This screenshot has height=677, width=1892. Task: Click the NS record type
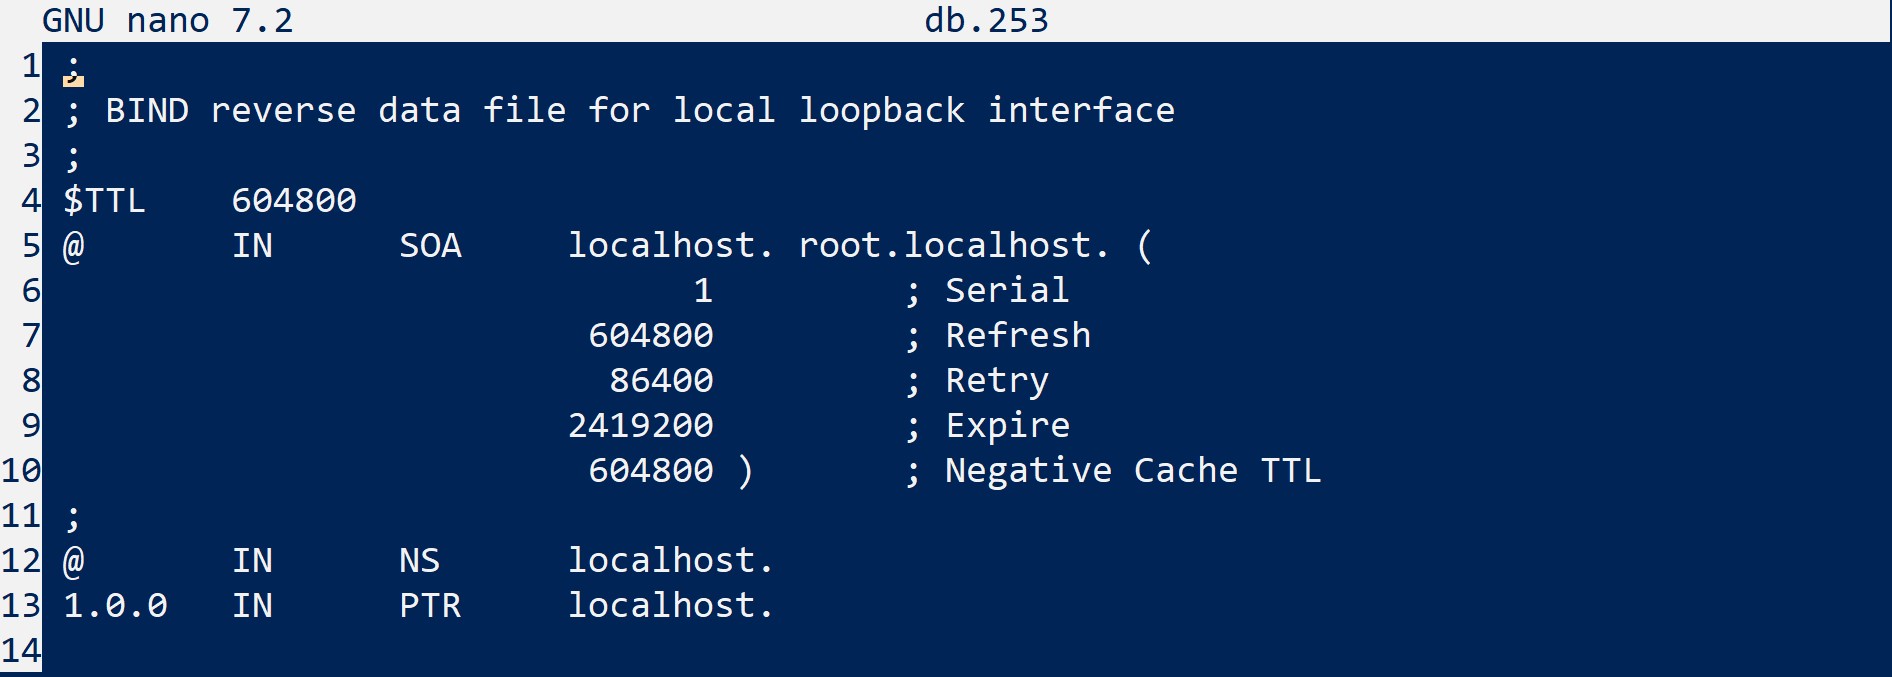coord(419,561)
